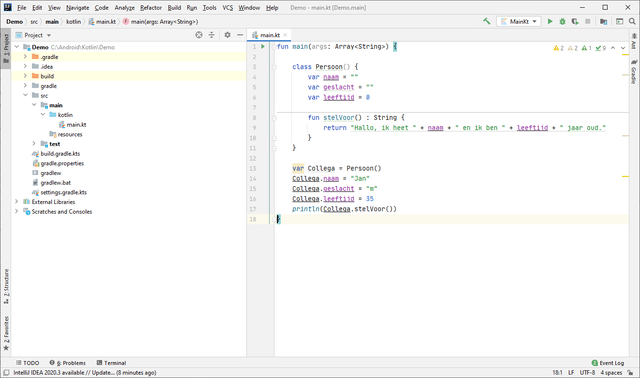Viewport: 640px width, 378px height.
Task: Run MainKt with the green play button
Action: tap(550, 21)
